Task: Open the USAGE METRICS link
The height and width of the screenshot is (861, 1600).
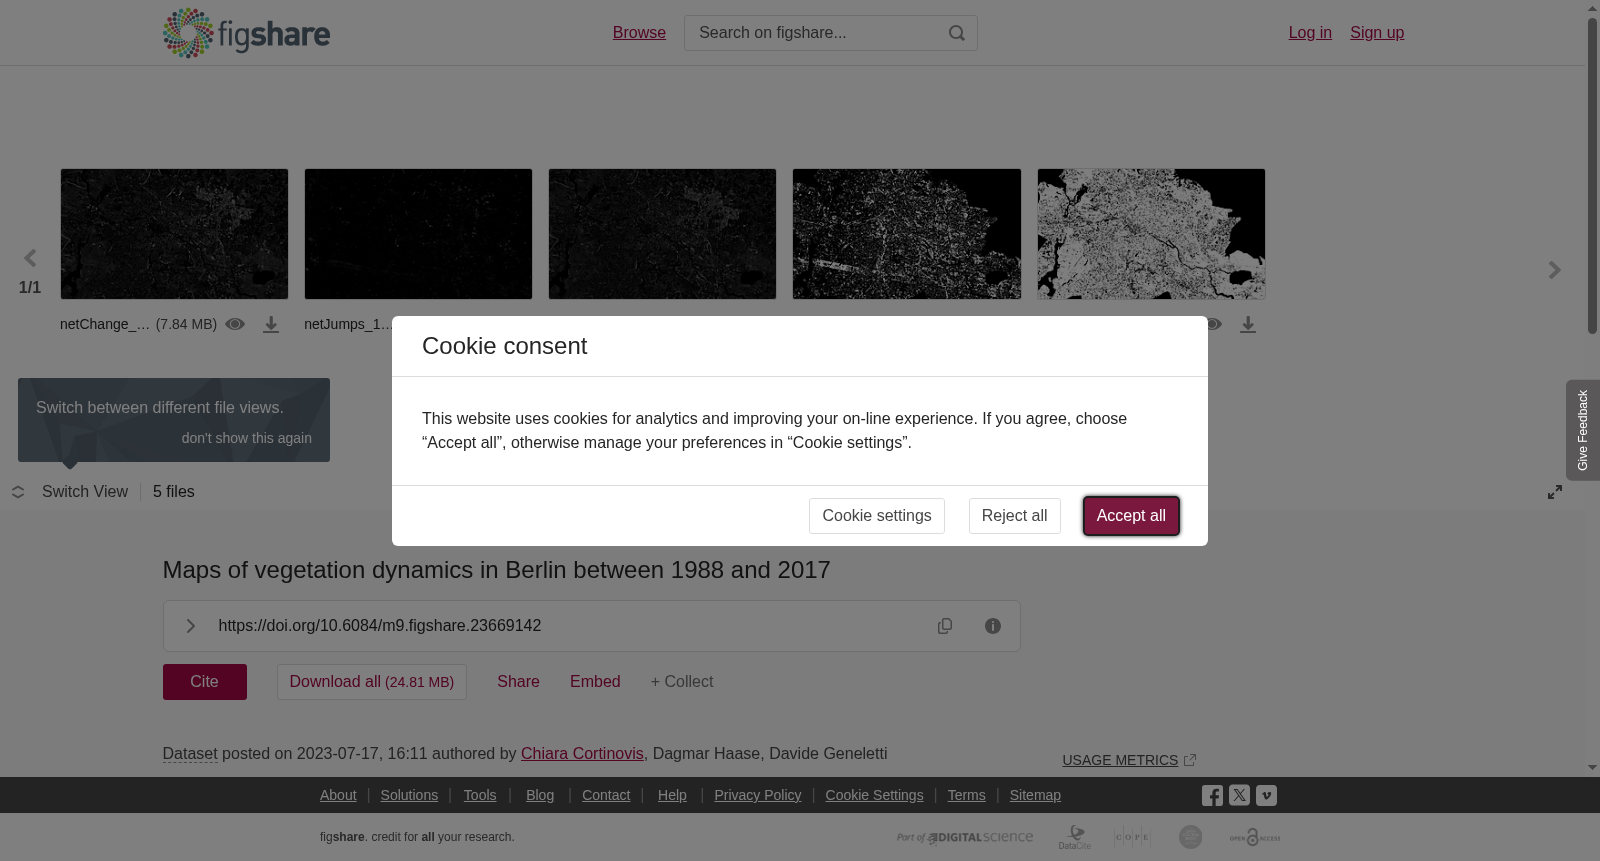Action: point(1120,761)
